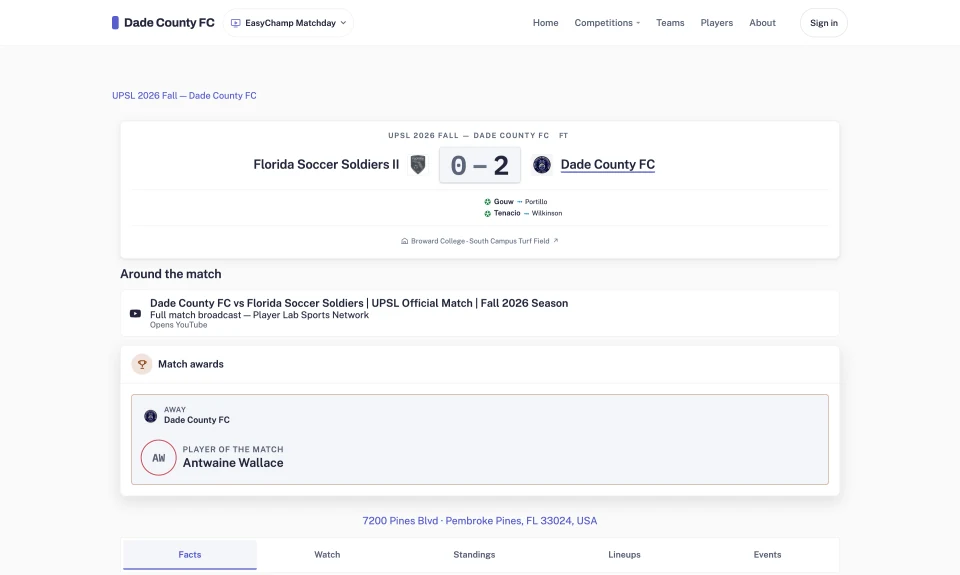Click the AW avatar for Antwaine Wallace
The image size is (960, 575).
click(159, 457)
